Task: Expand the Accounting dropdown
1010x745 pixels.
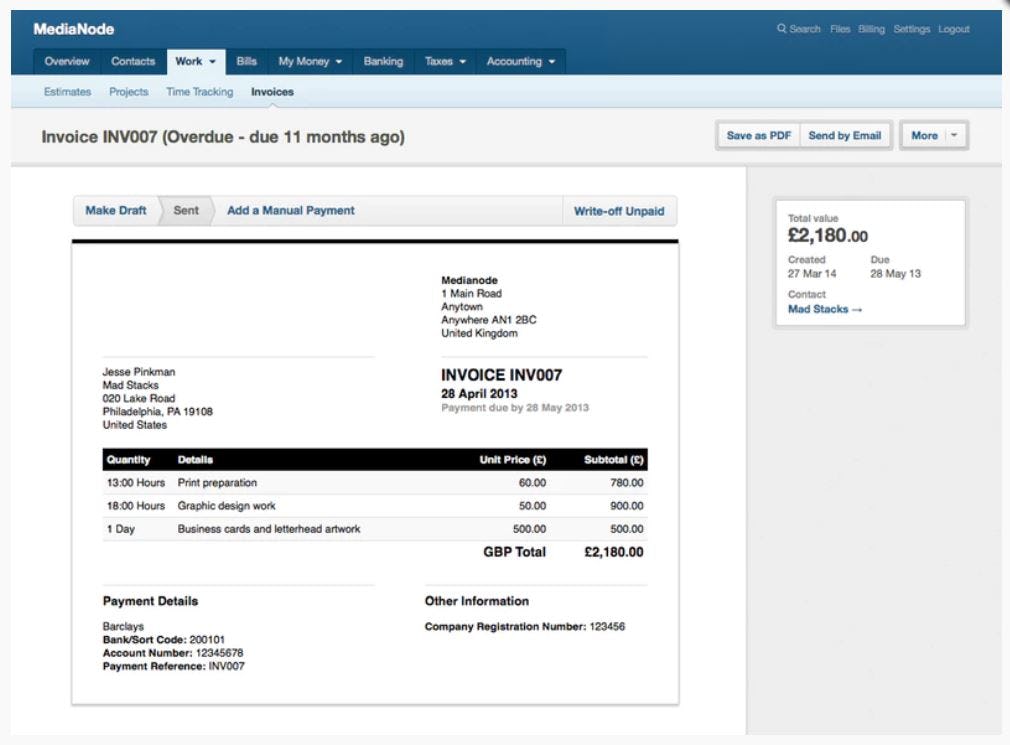Action: pos(520,61)
